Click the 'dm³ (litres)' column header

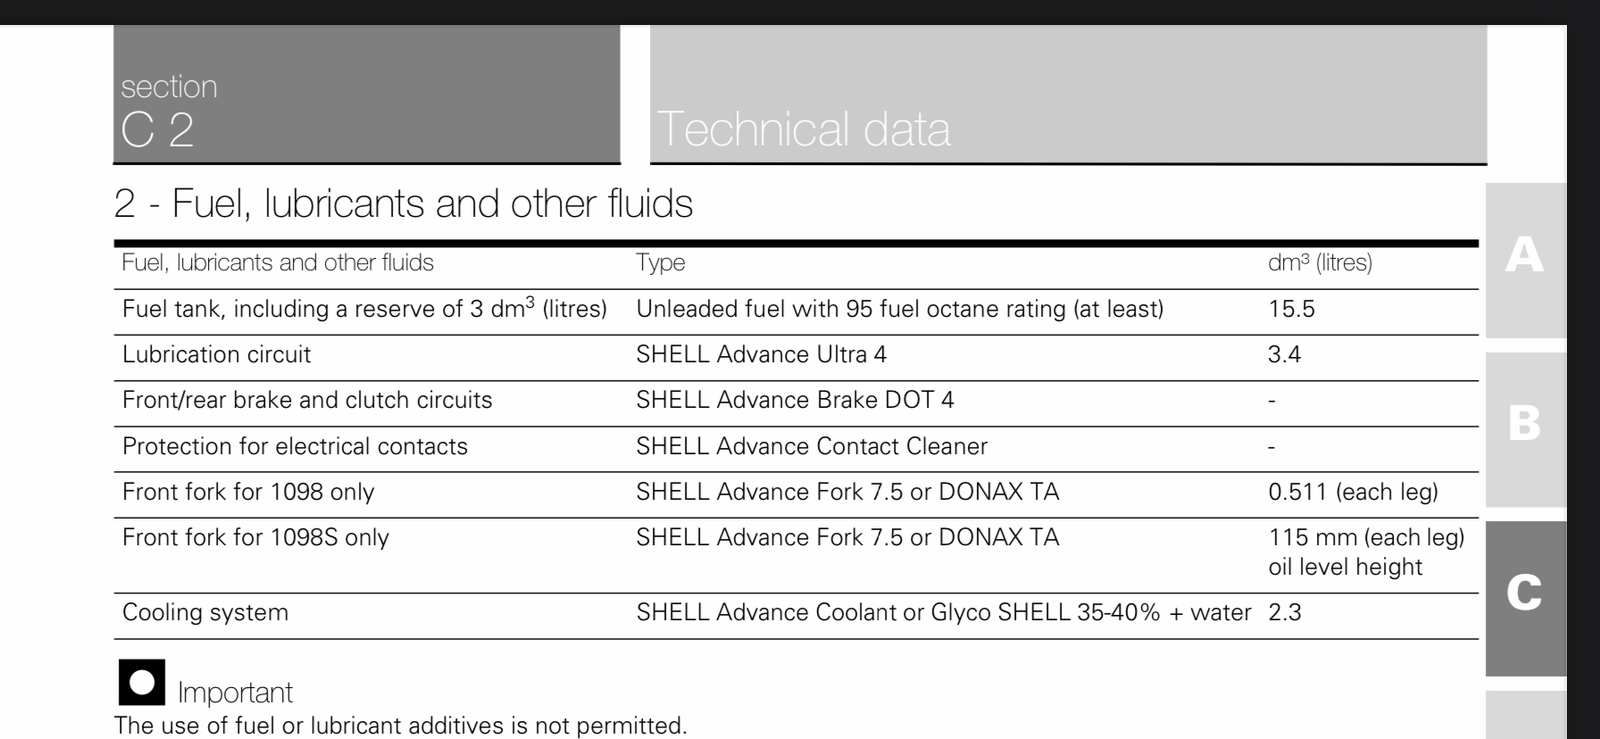(x=1320, y=262)
